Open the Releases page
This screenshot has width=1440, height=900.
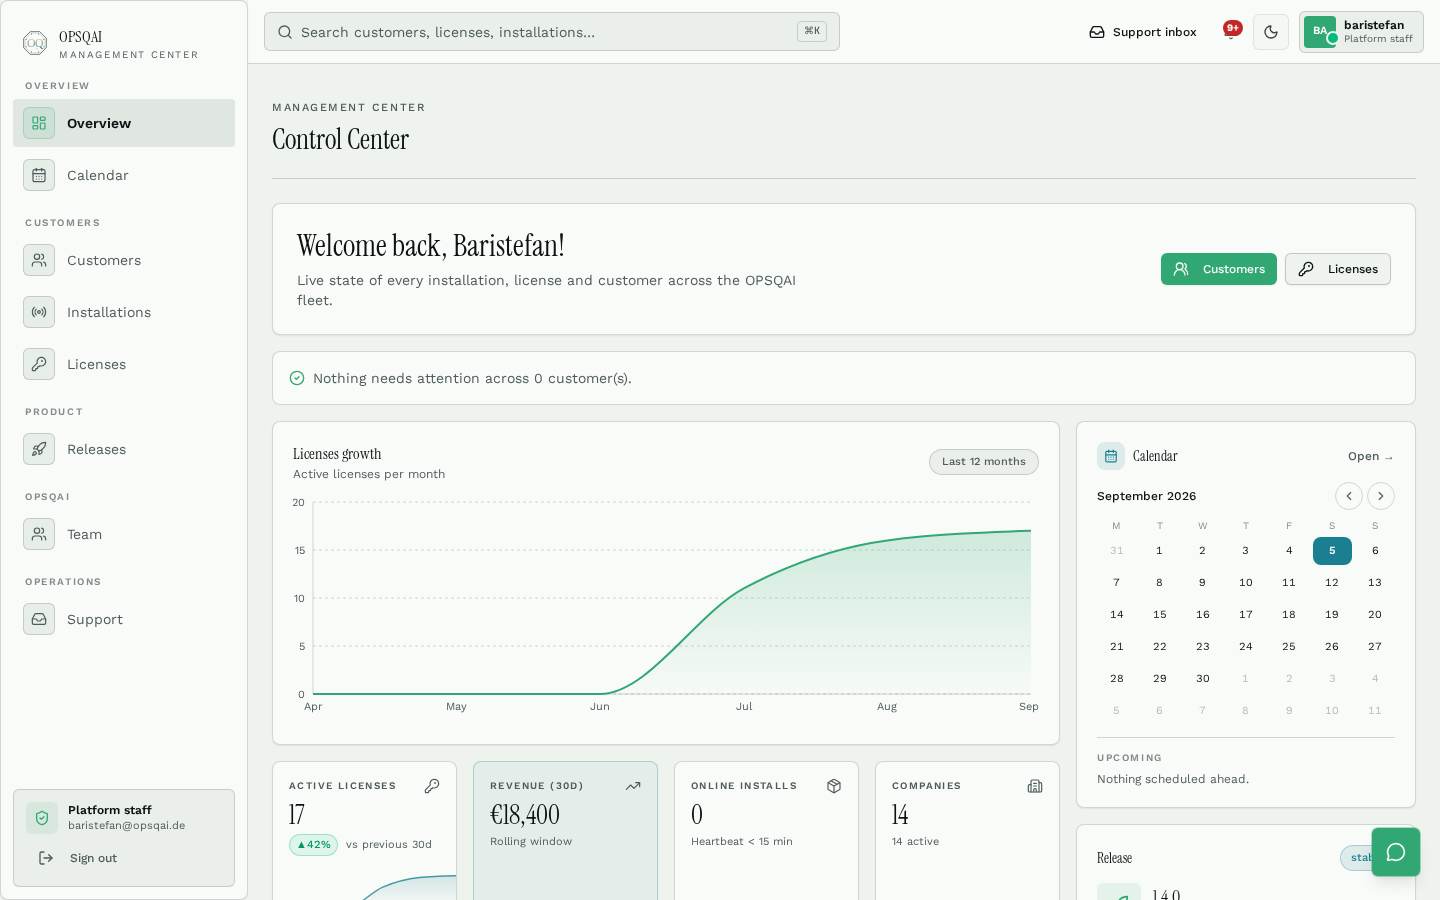124,449
